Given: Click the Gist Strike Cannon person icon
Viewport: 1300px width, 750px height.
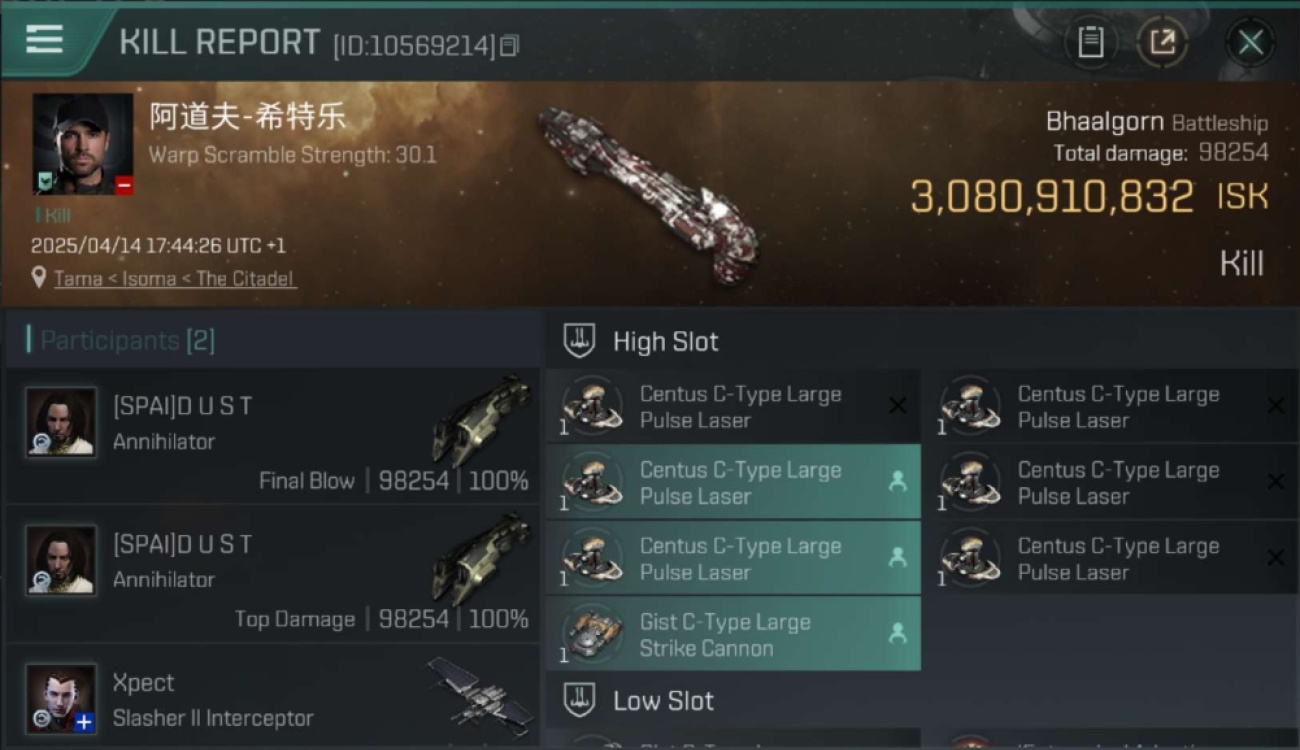Looking at the screenshot, I should (x=897, y=633).
